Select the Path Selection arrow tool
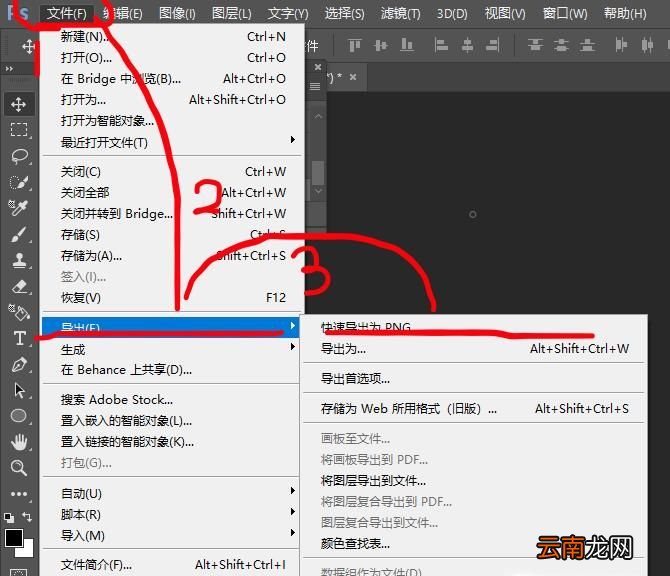 [x=18, y=390]
